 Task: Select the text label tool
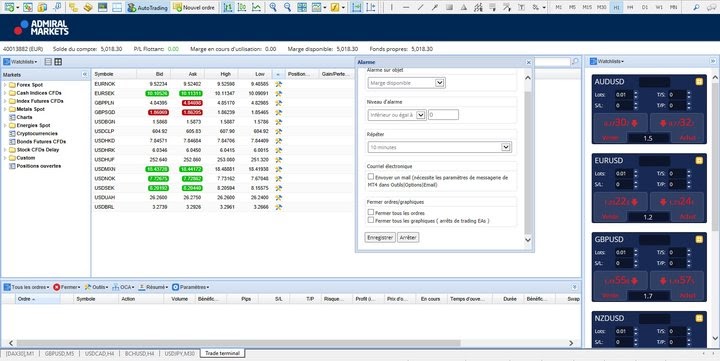(521, 7)
